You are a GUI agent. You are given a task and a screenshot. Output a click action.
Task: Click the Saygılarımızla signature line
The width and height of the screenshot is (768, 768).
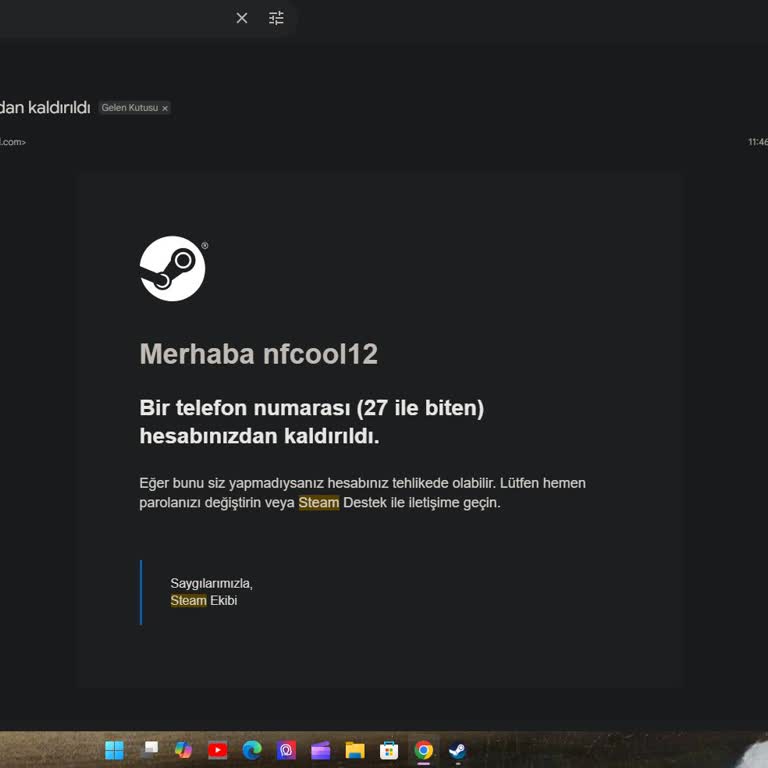211,583
